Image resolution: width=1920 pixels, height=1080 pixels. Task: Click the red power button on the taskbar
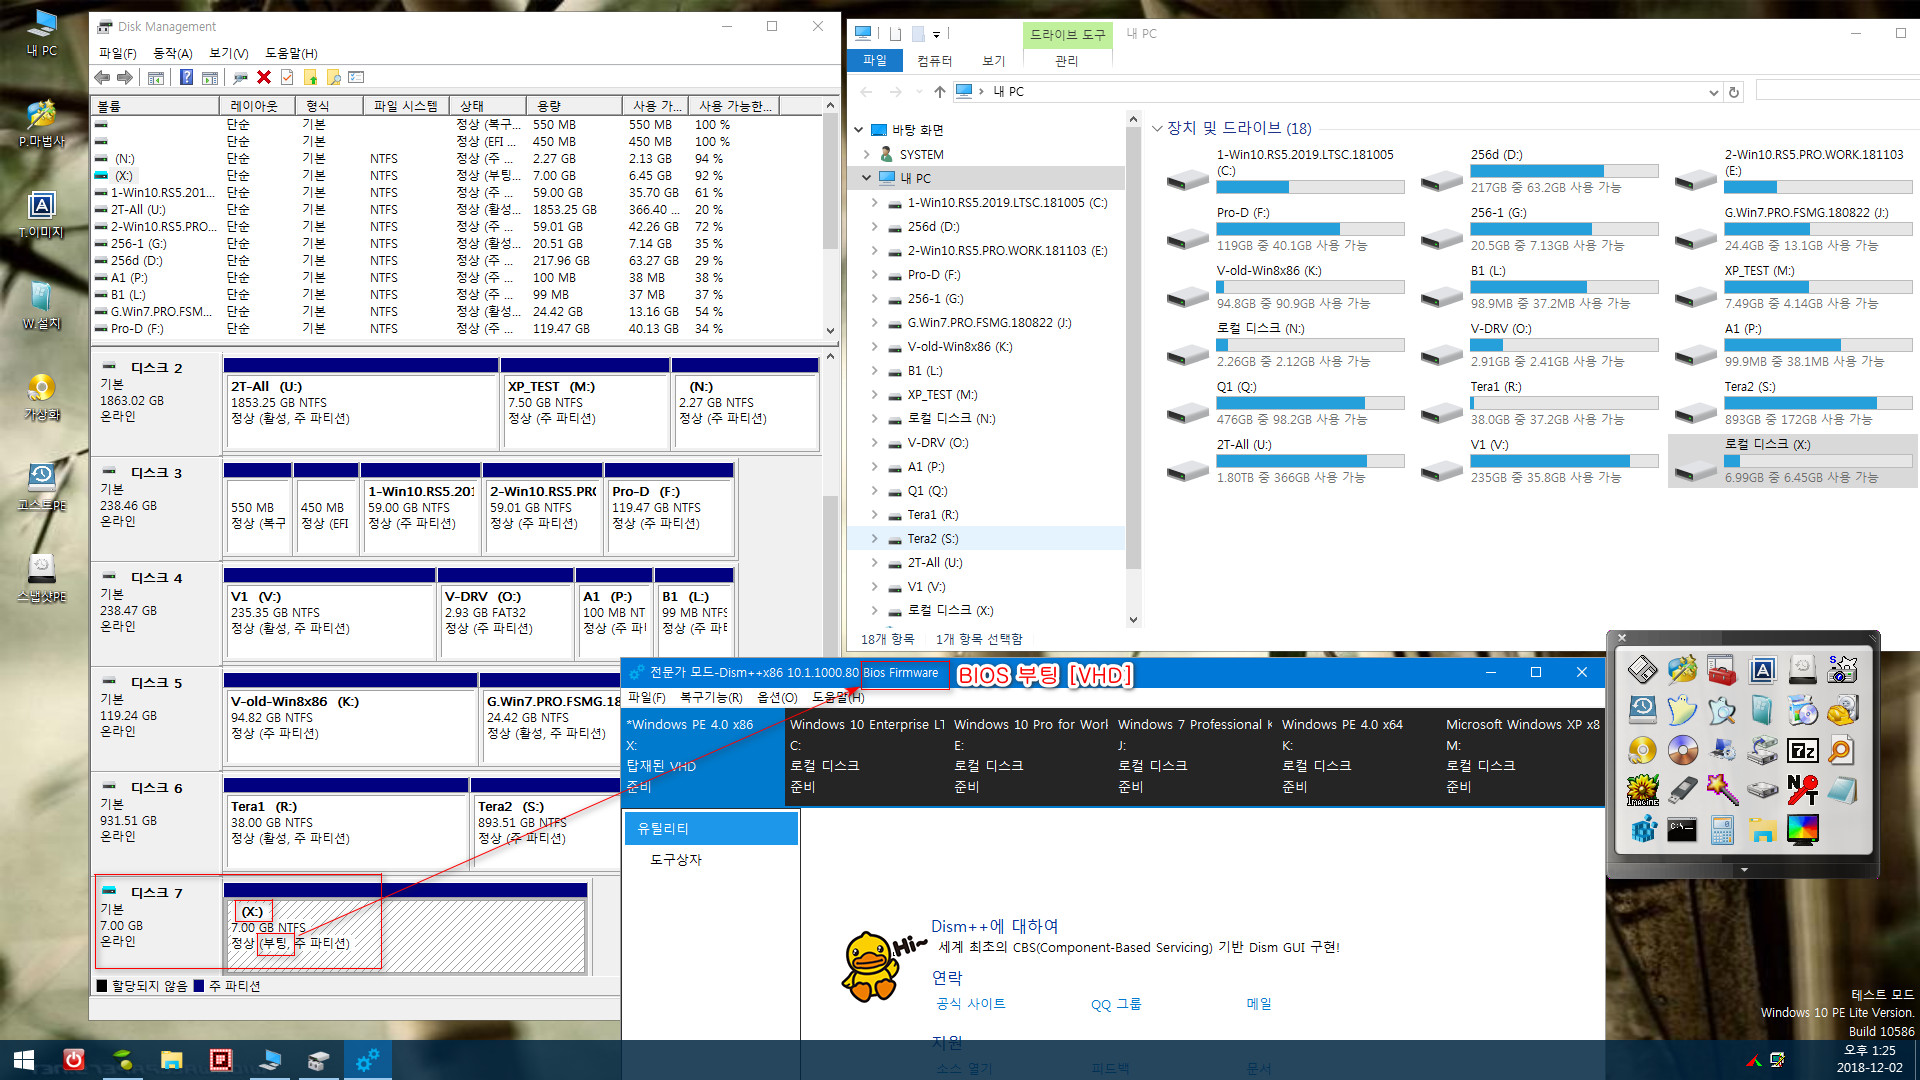(74, 1060)
